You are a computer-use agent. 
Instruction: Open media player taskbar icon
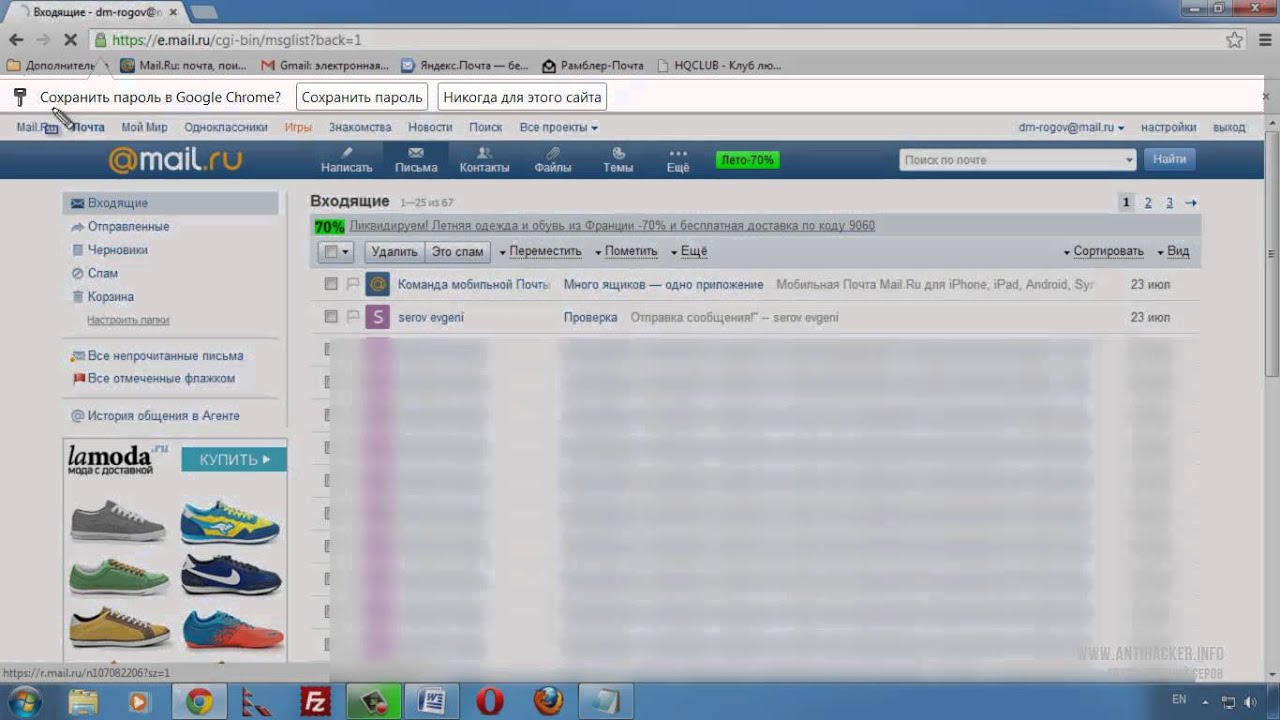[x=139, y=702]
